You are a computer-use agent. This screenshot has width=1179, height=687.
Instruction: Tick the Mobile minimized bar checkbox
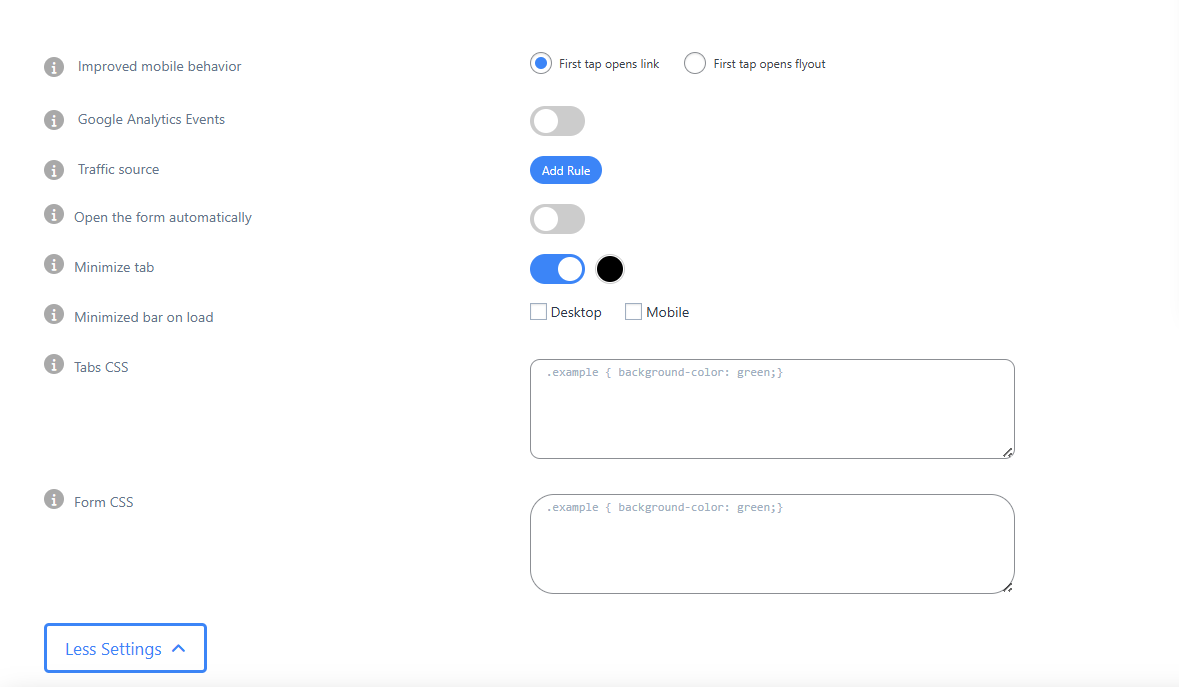(x=633, y=312)
